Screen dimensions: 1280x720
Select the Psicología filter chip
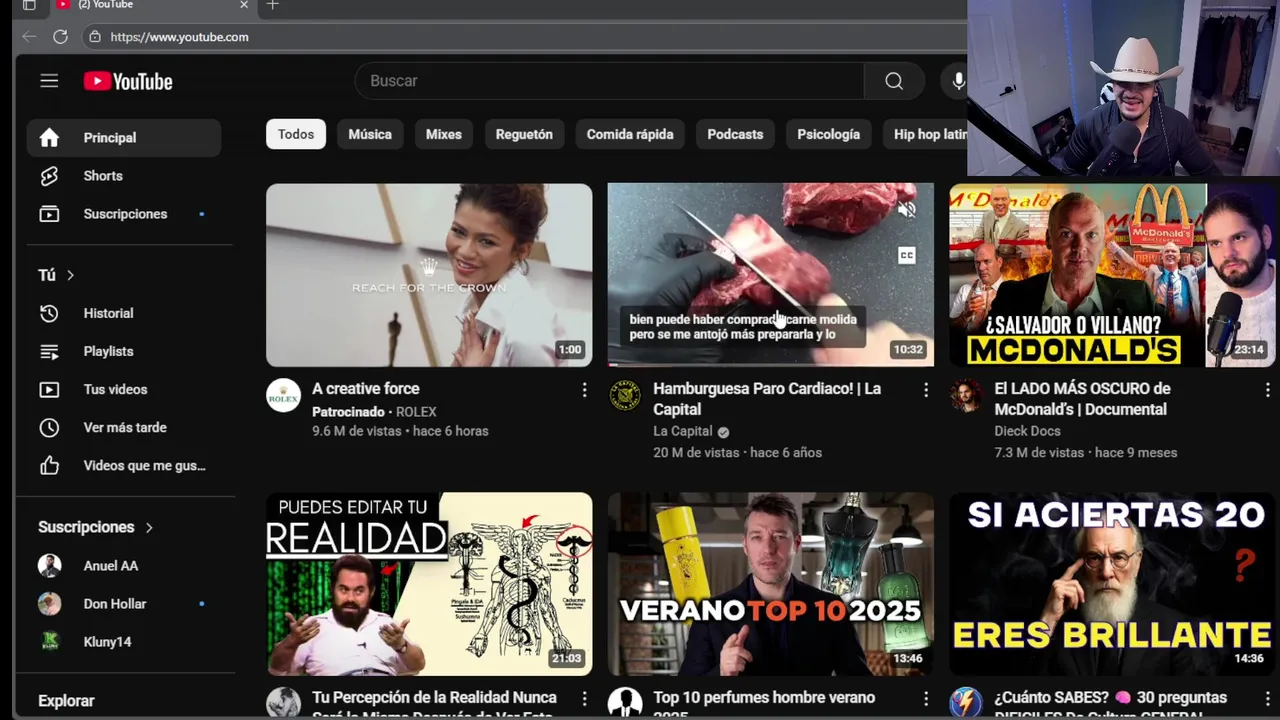[x=828, y=134]
